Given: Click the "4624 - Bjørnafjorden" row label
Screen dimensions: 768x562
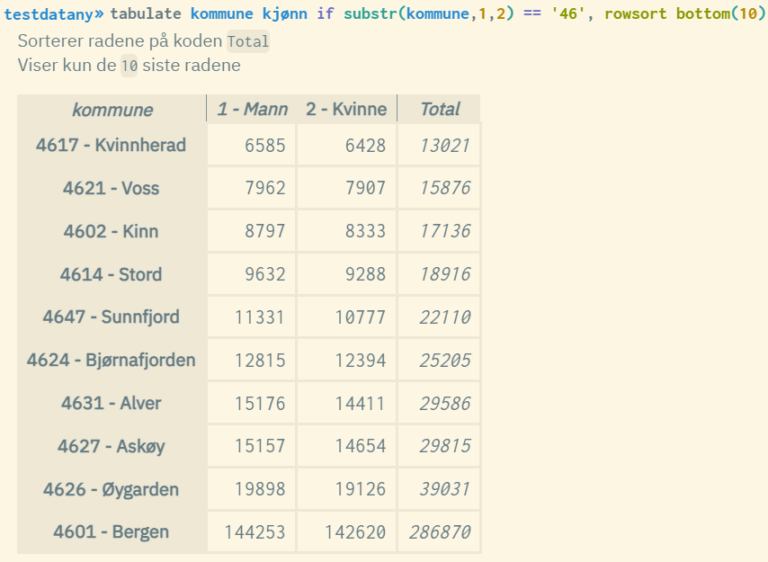Looking at the screenshot, I should tap(111, 360).
